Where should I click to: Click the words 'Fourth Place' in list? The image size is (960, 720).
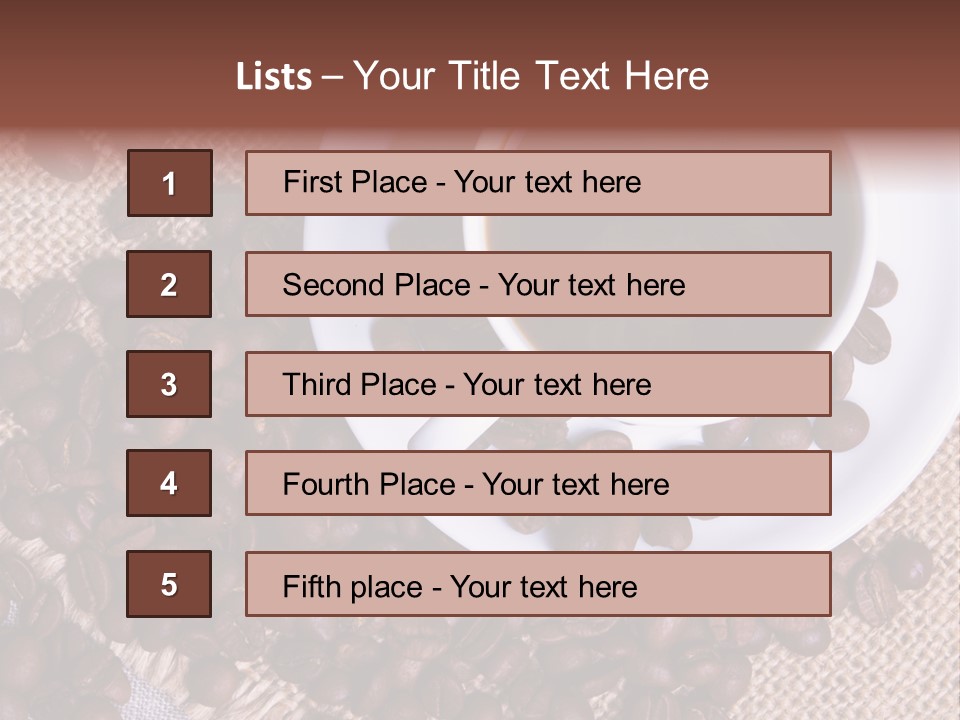click(x=369, y=484)
